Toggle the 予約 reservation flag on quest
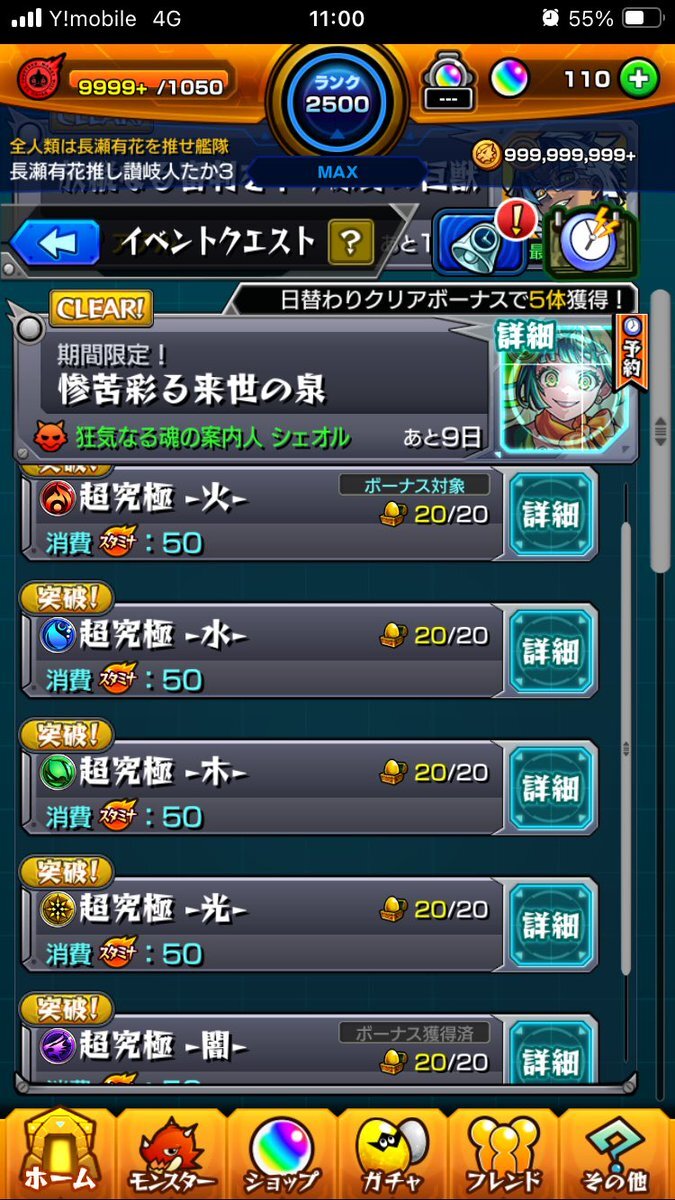The image size is (675, 1200). point(632,352)
